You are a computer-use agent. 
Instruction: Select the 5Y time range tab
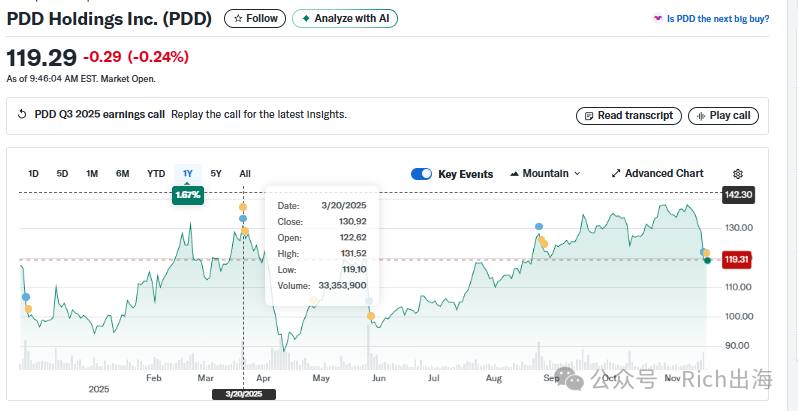[x=216, y=173]
